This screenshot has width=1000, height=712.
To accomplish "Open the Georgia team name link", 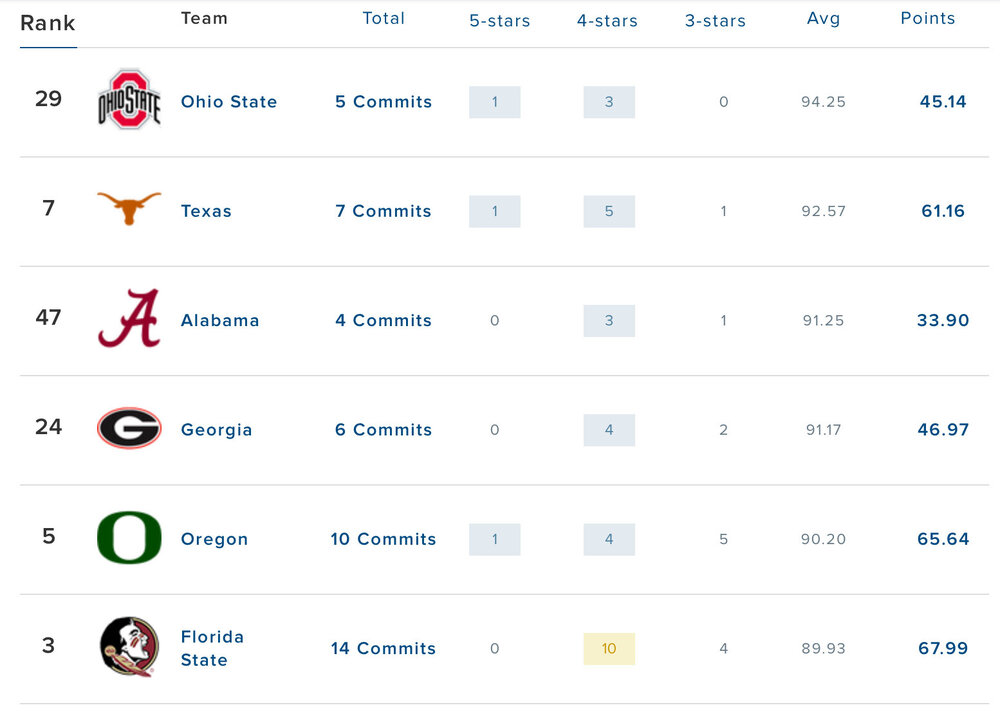I will pyautogui.click(x=216, y=430).
